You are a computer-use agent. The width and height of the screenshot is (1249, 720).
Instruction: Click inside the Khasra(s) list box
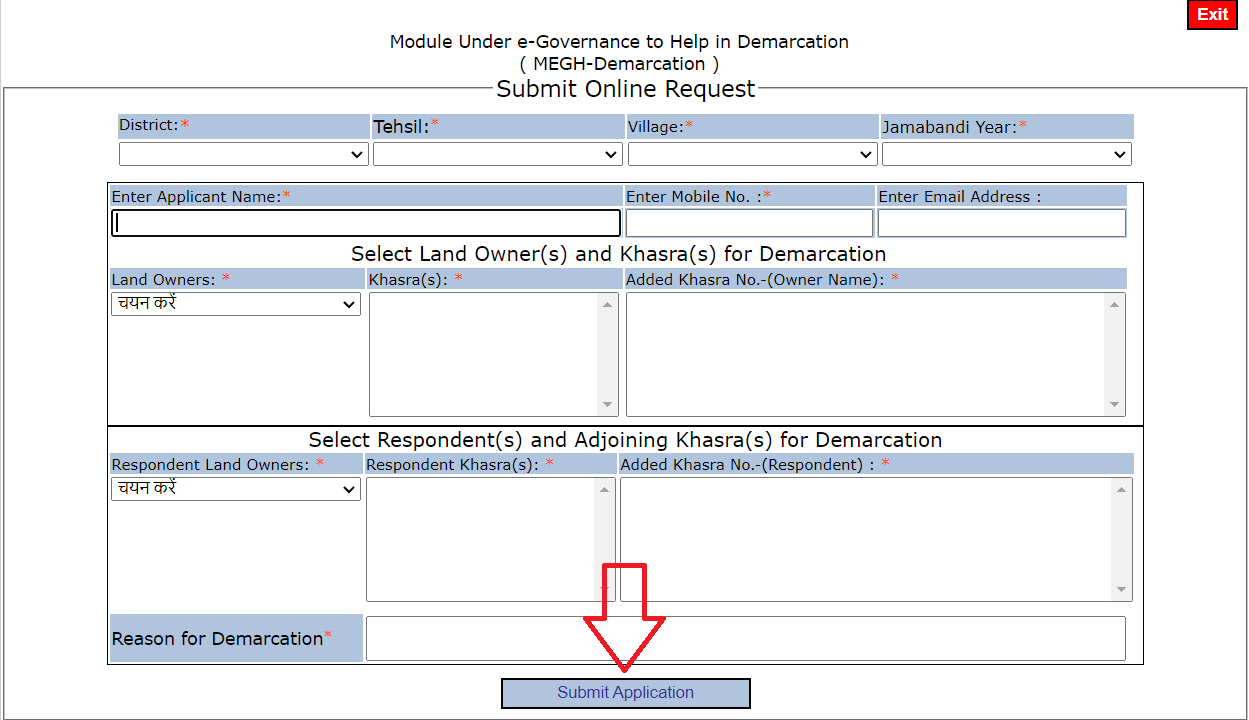point(484,354)
